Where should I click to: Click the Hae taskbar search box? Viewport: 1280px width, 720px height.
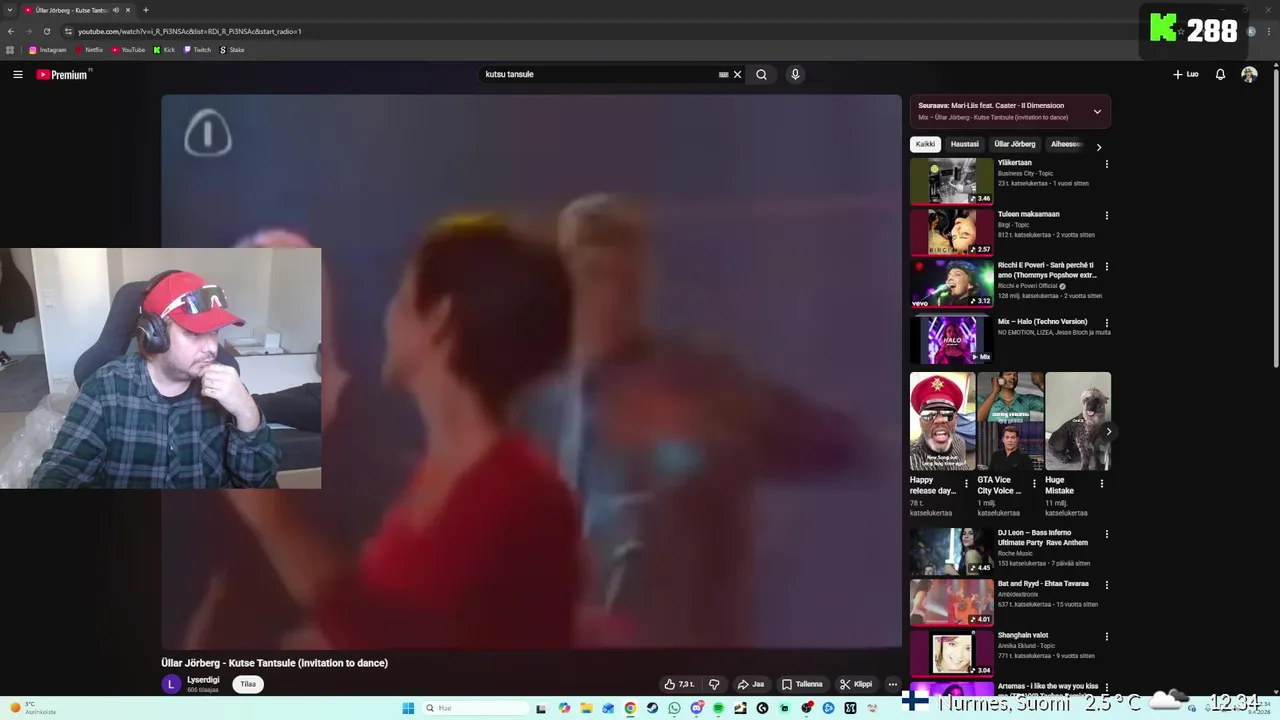[475, 708]
